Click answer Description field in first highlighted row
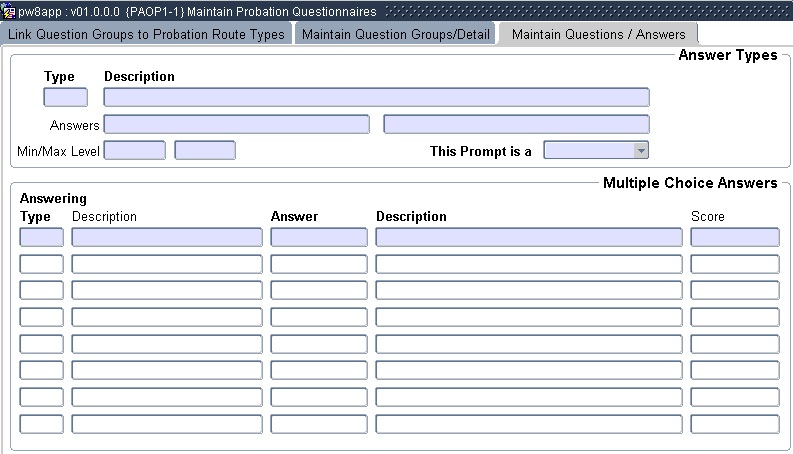The image size is (793, 454). 529,237
